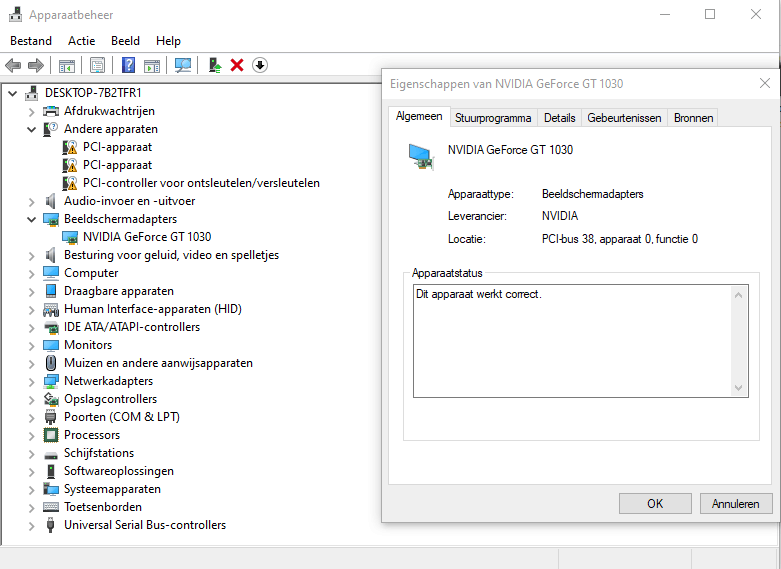Show or hide the console tree icon
This screenshot has width=781, height=569.
(67, 65)
